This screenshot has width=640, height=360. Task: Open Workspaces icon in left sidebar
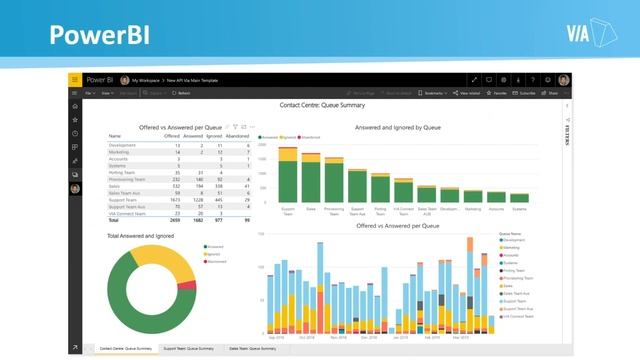(x=75, y=175)
